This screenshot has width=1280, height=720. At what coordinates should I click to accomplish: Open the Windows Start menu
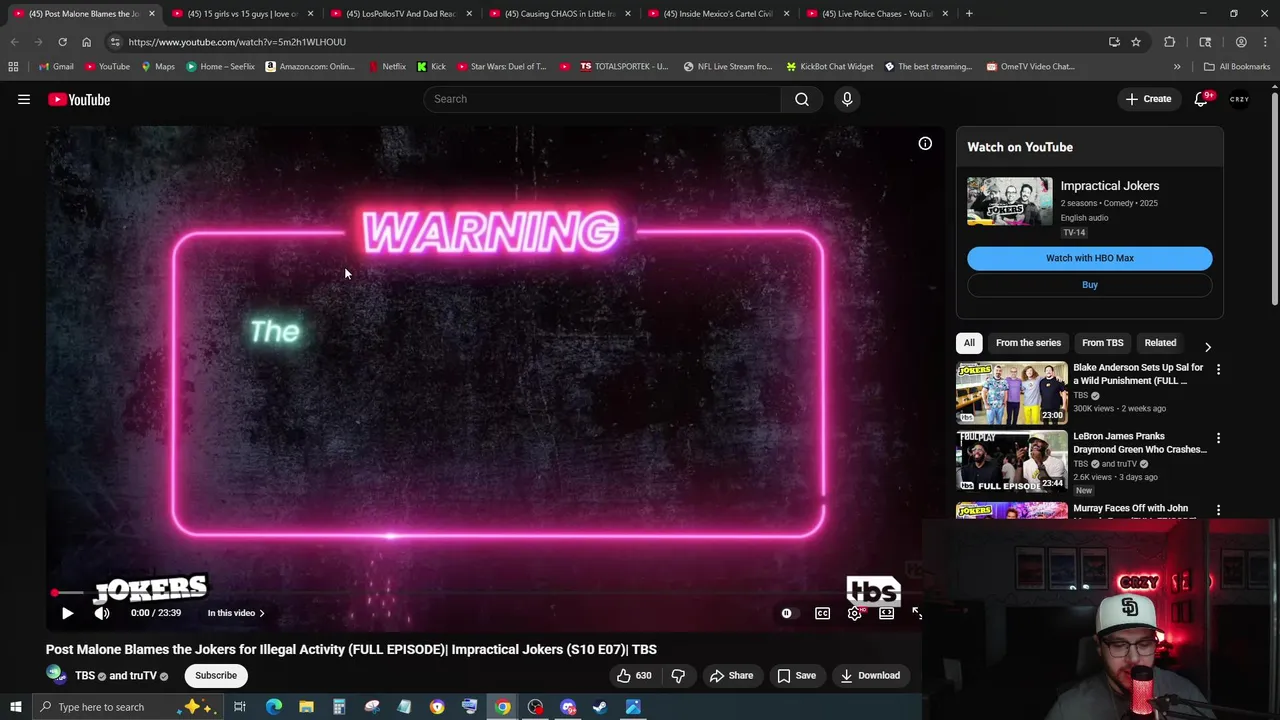coord(15,707)
